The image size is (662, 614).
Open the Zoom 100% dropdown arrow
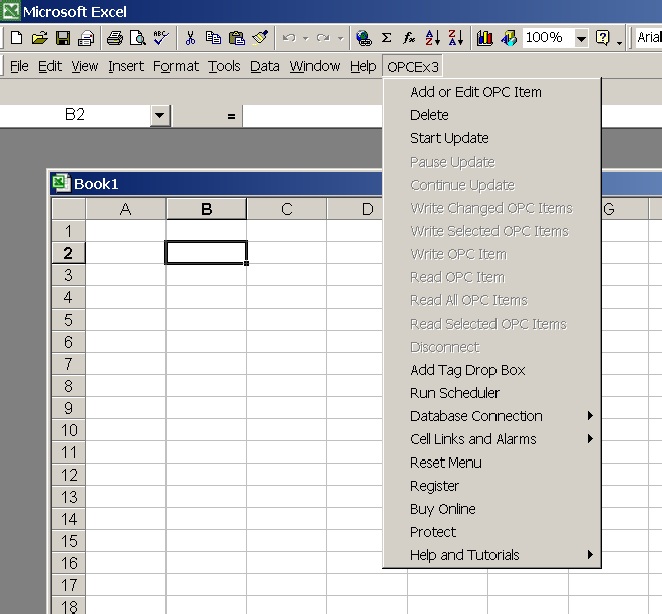pos(581,38)
